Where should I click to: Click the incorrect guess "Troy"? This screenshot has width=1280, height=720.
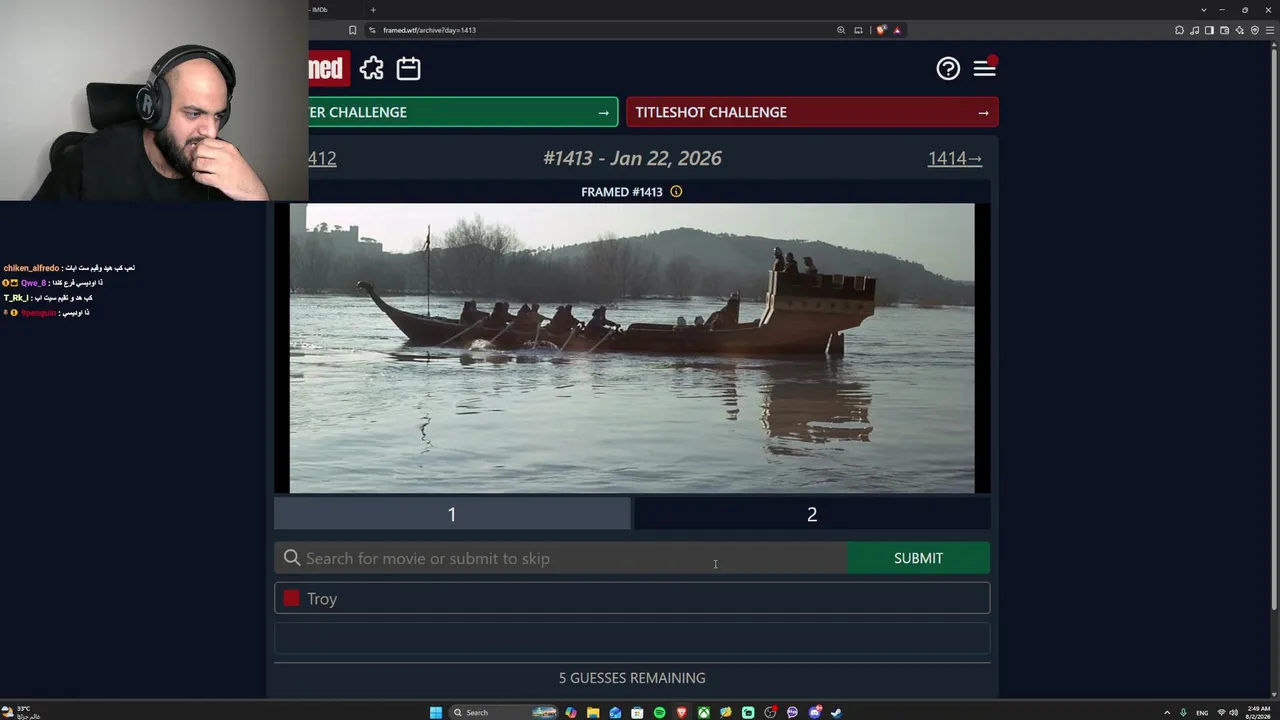[x=632, y=598]
